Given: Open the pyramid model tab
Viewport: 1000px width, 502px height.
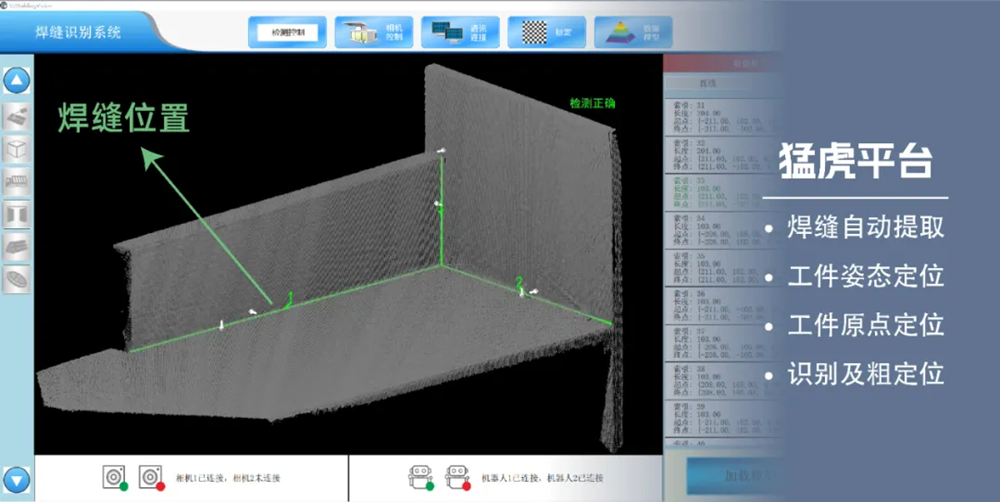Looking at the screenshot, I should 633,32.
